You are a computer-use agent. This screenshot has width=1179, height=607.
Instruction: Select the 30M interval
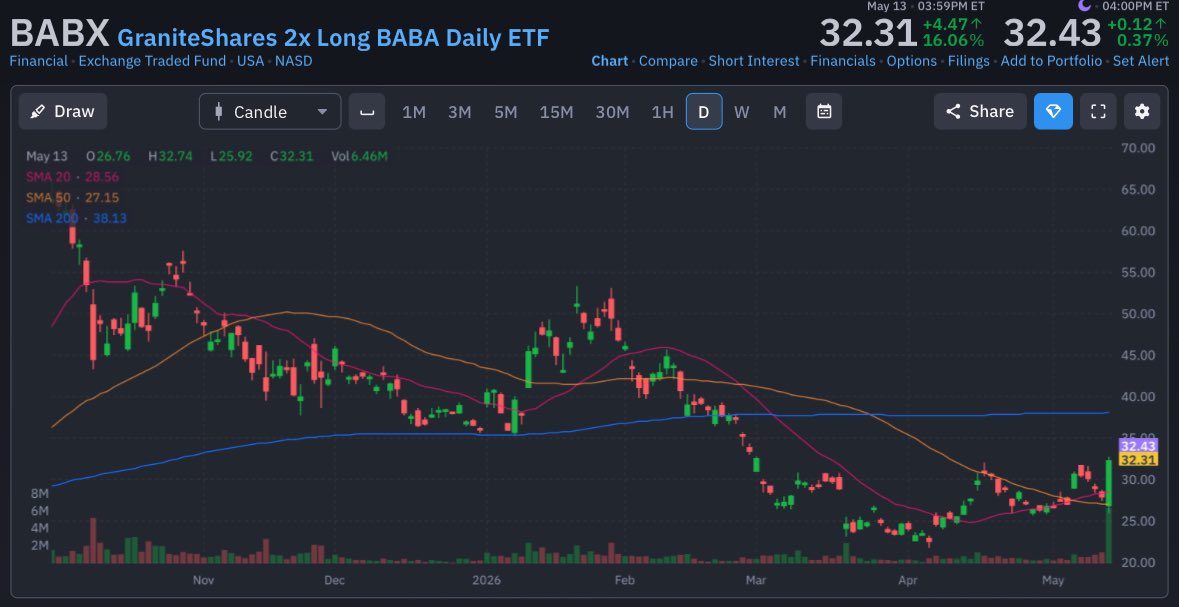(612, 112)
